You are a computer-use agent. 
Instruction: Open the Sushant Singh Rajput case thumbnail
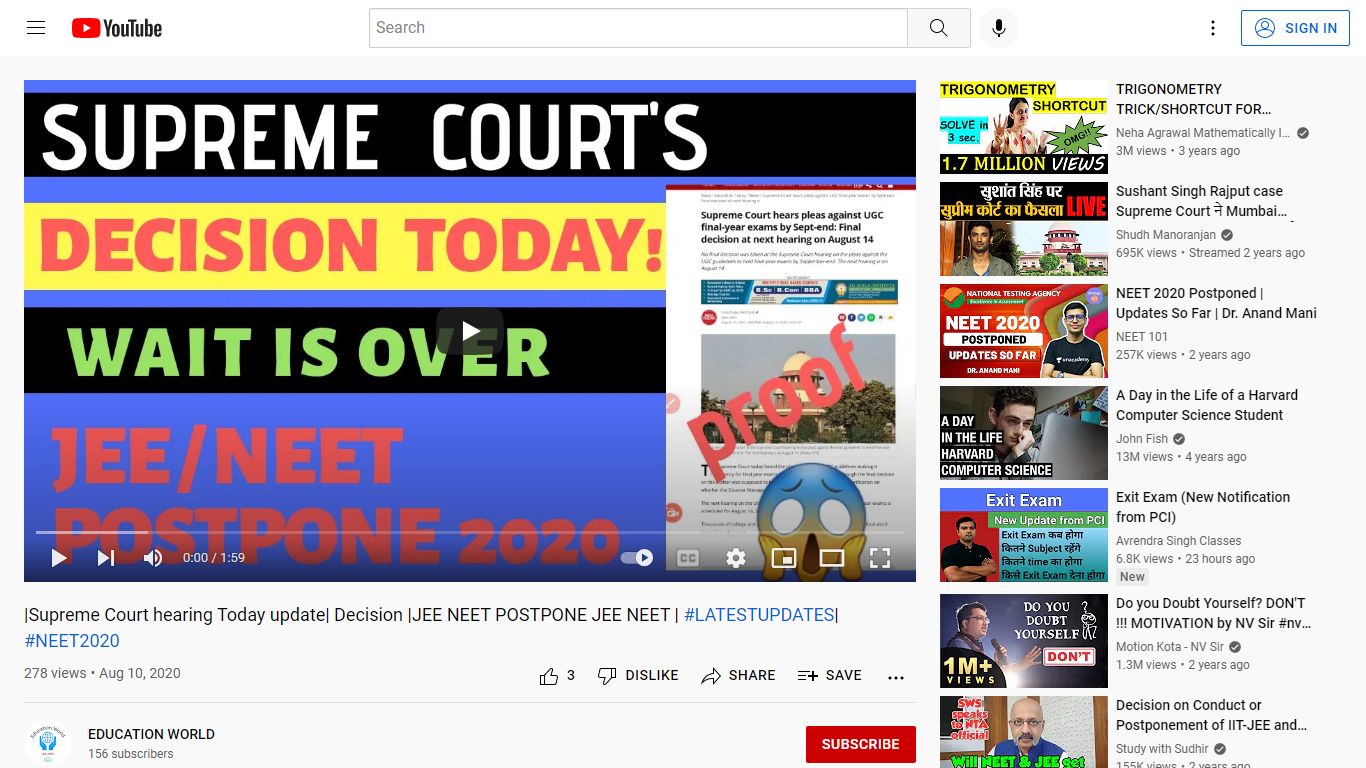(x=1024, y=229)
